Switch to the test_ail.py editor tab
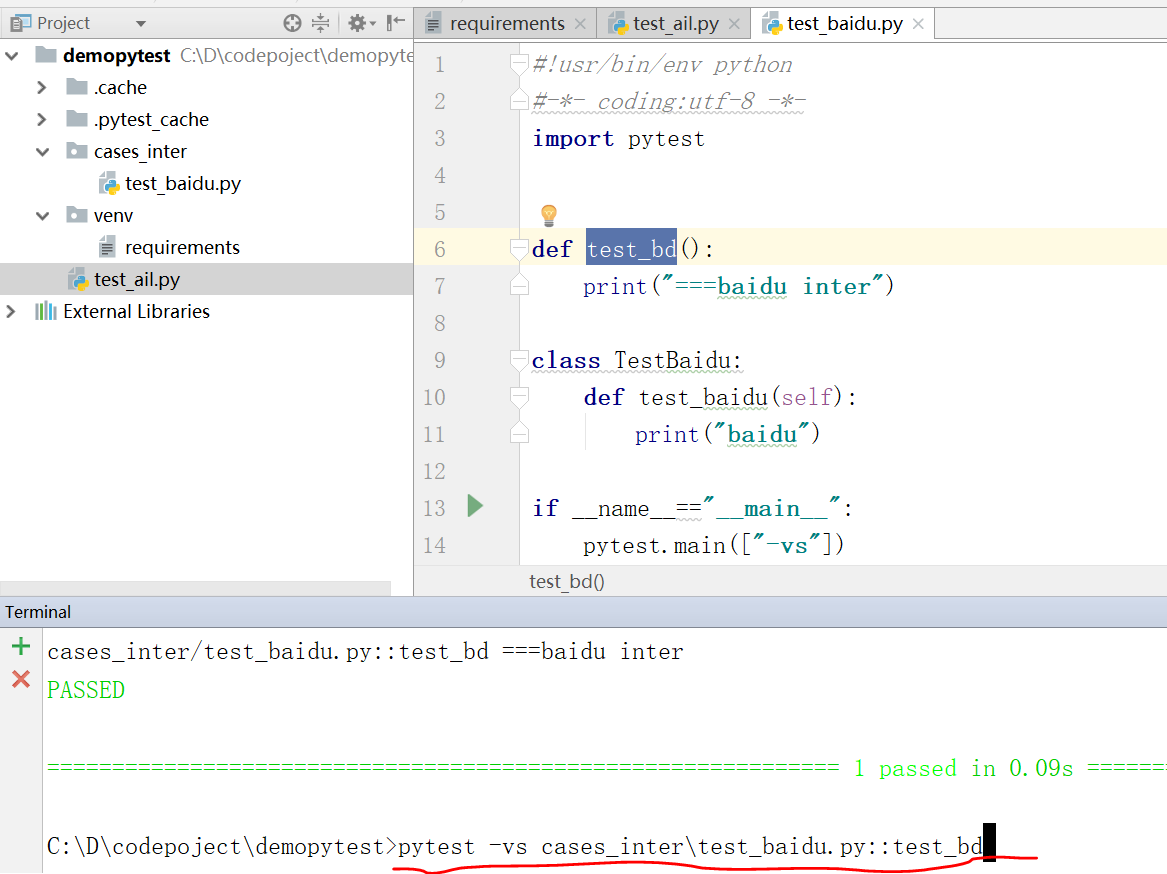 click(x=676, y=24)
